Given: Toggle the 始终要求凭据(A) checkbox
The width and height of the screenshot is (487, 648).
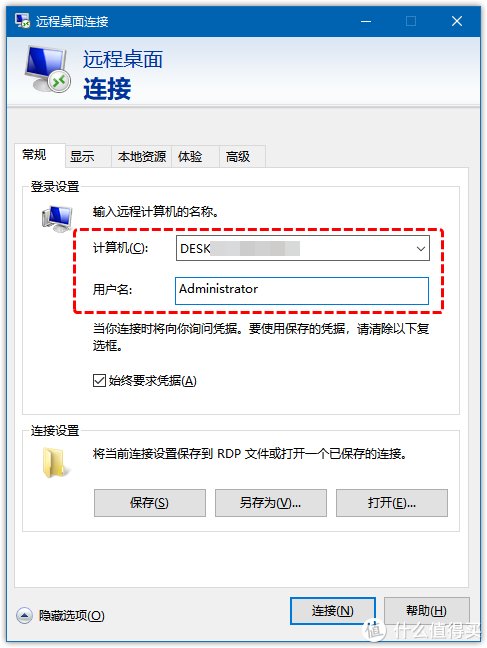Looking at the screenshot, I should click(x=99, y=380).
